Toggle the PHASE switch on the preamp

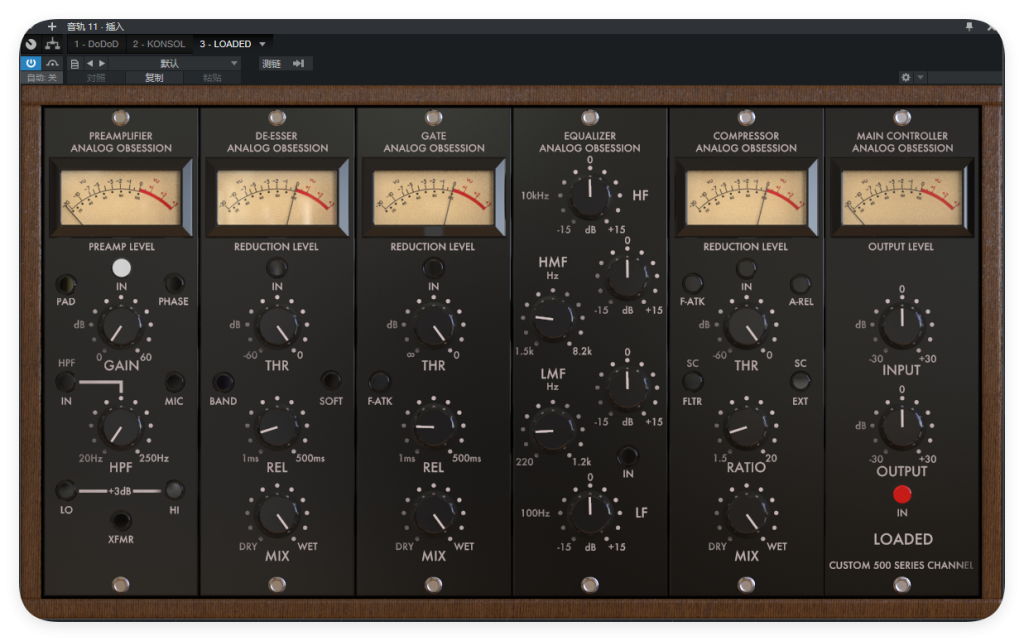click(174, 284)
